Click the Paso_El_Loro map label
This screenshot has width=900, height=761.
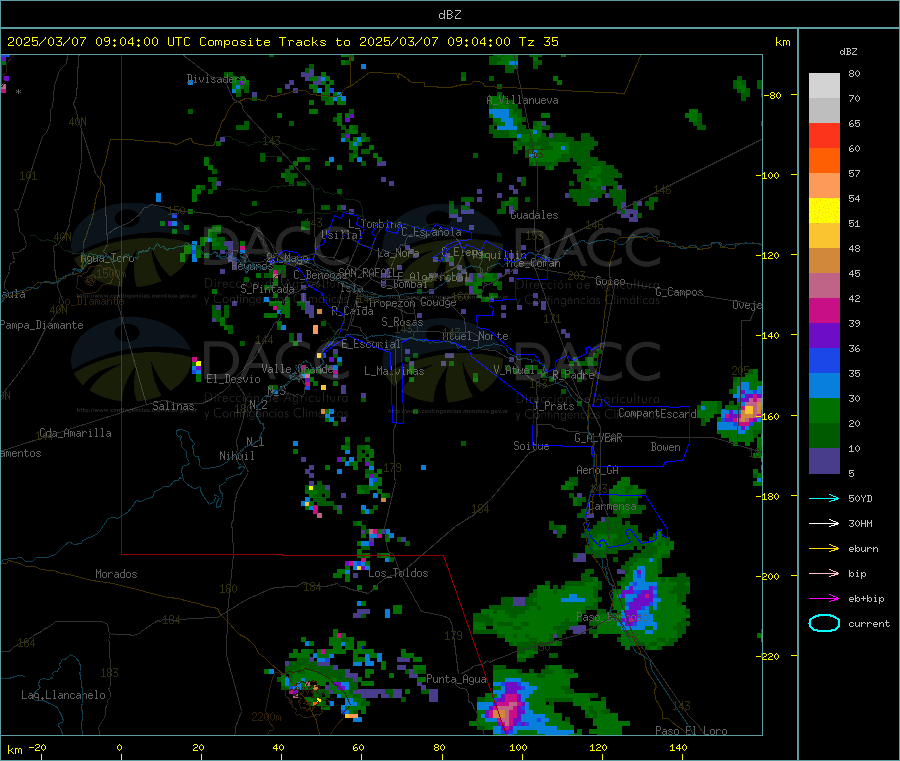[x=691, y=731]
